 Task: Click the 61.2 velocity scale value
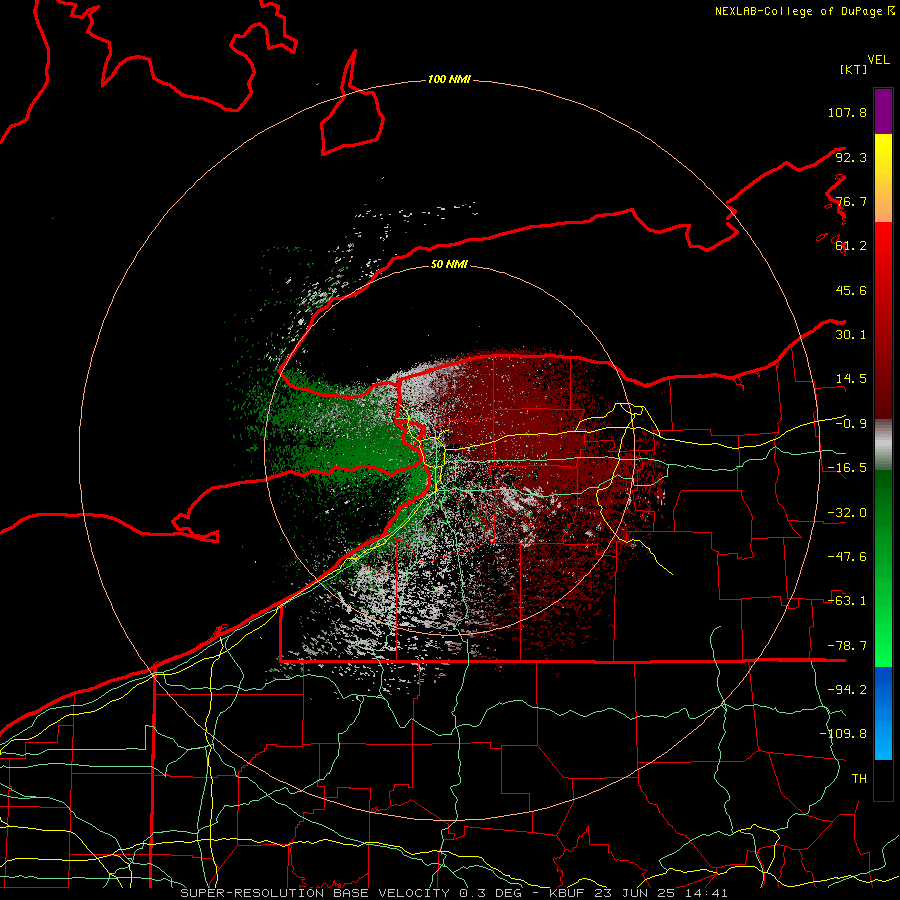[x=851, y=246]
